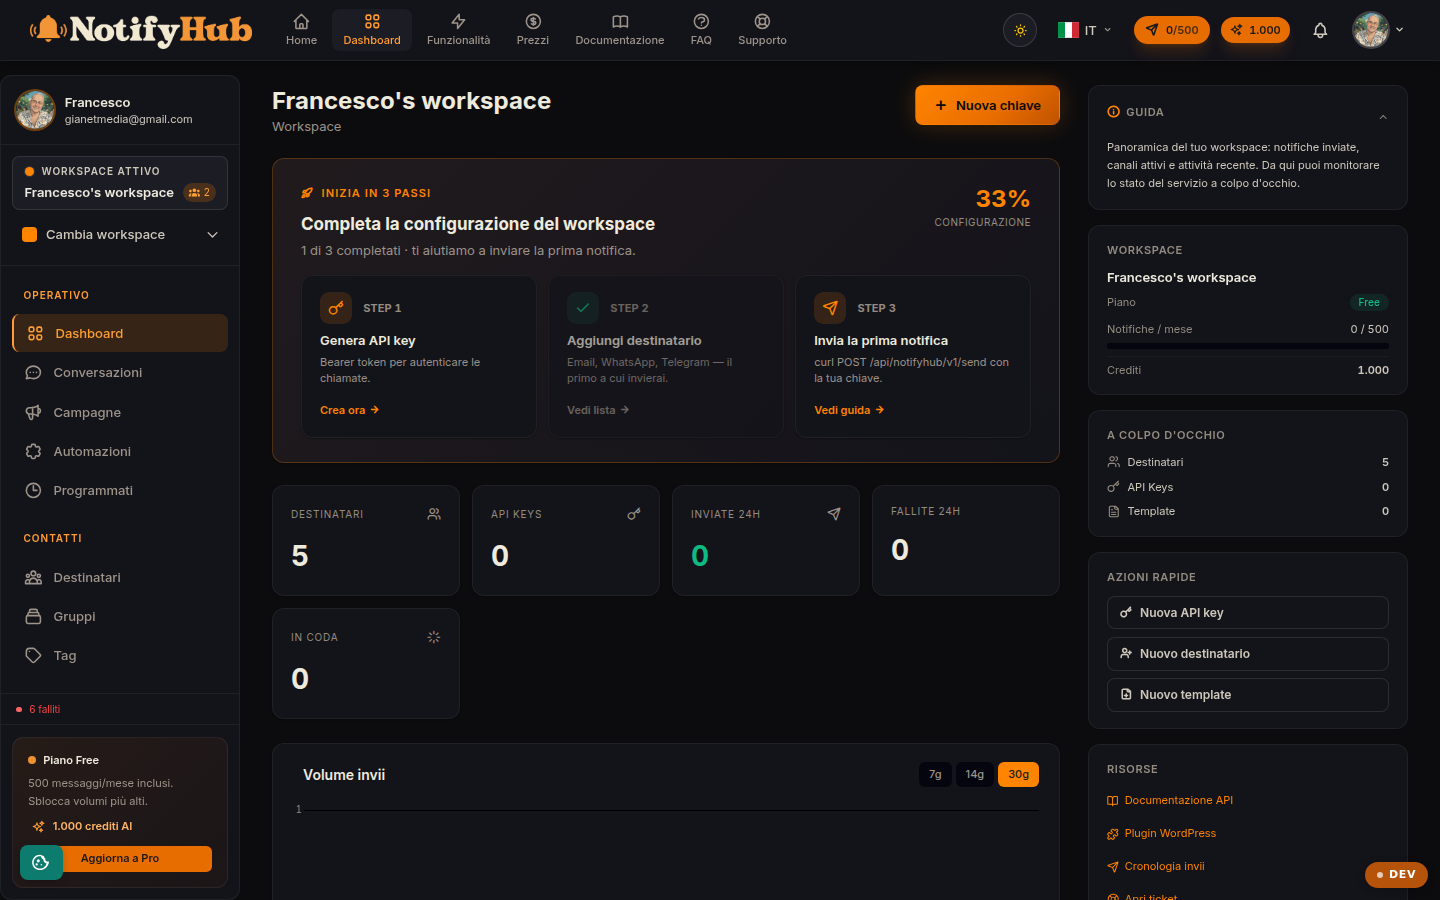Click people icon on Destinatari stat card

pyautogui.click(x=434, y=514)
